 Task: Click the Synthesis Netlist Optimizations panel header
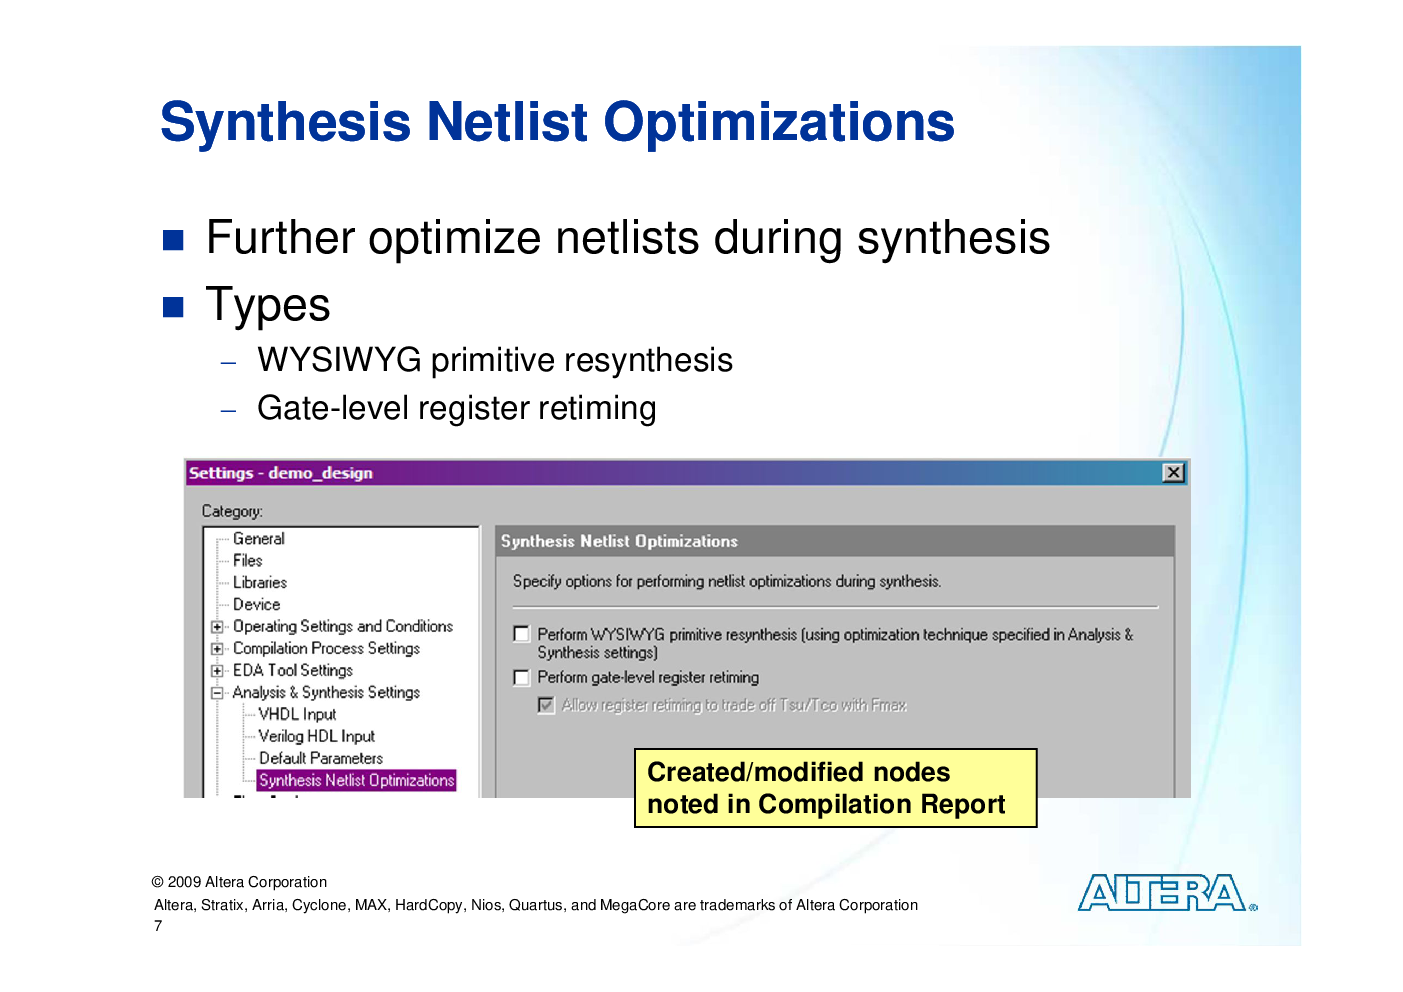[834, 542]
